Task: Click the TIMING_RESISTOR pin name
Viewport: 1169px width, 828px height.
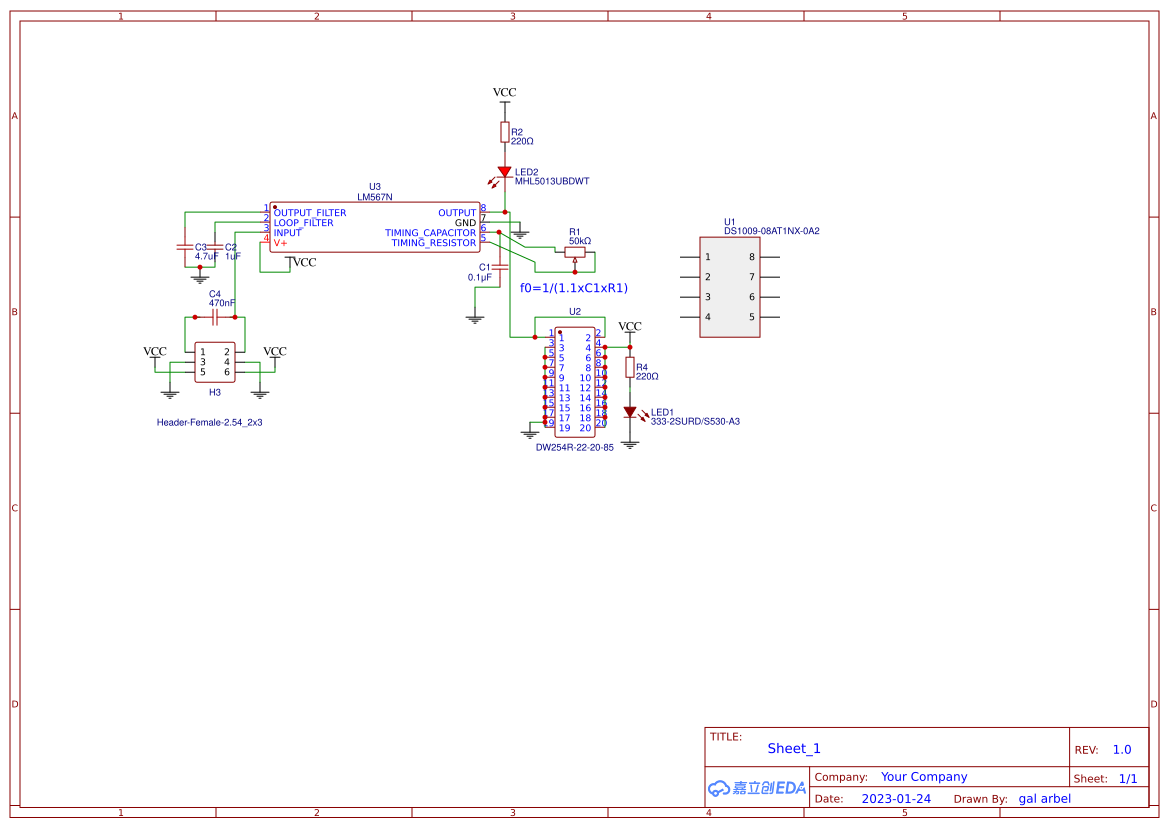Action: (x=434, y=243)
